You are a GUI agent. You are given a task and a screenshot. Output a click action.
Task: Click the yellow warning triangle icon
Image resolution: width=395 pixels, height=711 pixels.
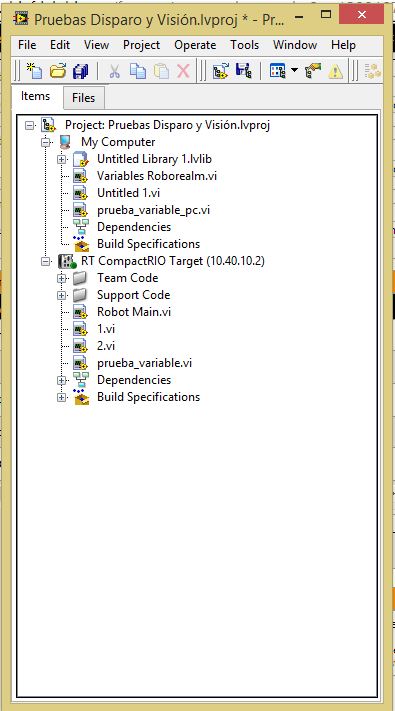click(x=335, y=72)
